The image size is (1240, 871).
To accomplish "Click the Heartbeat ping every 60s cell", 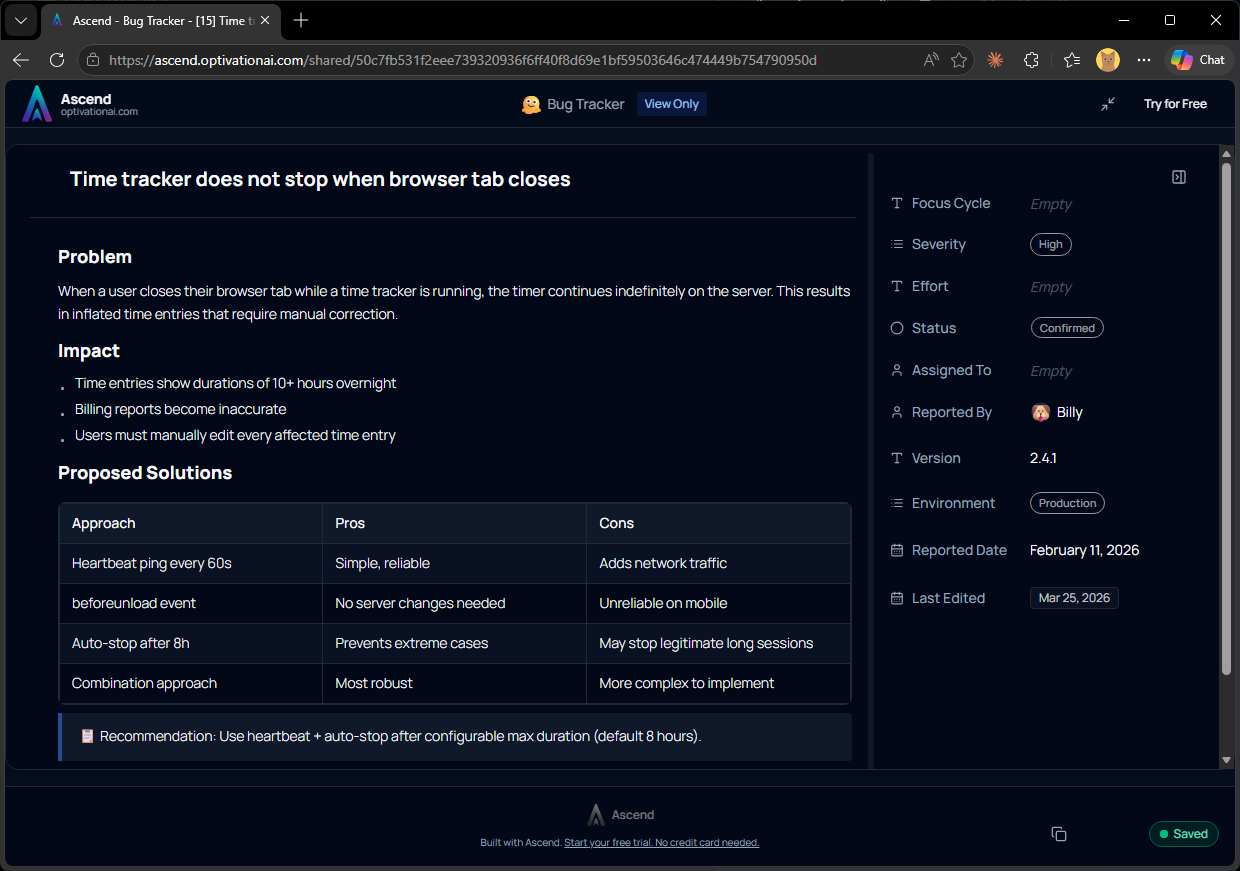I will (191, 564).
